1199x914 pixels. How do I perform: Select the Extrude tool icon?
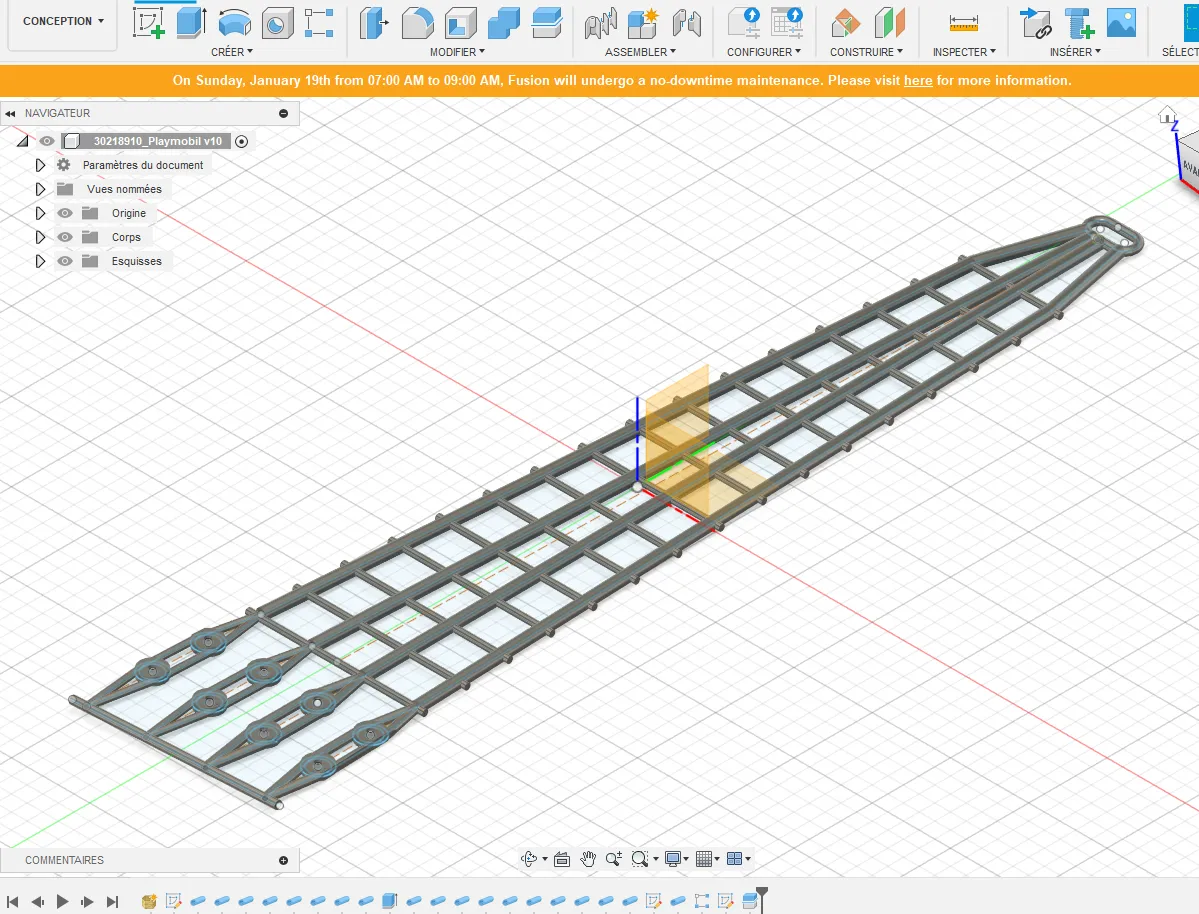(x=191, y=23)
